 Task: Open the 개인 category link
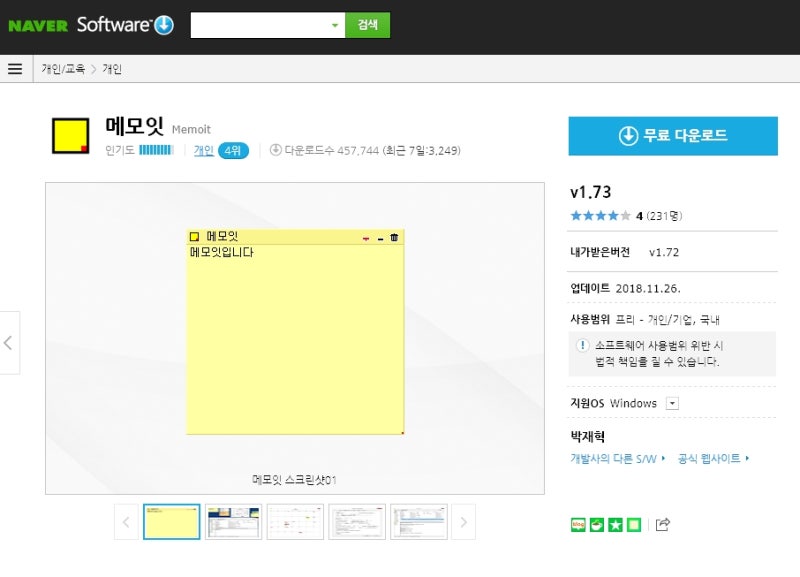[204, 150]
